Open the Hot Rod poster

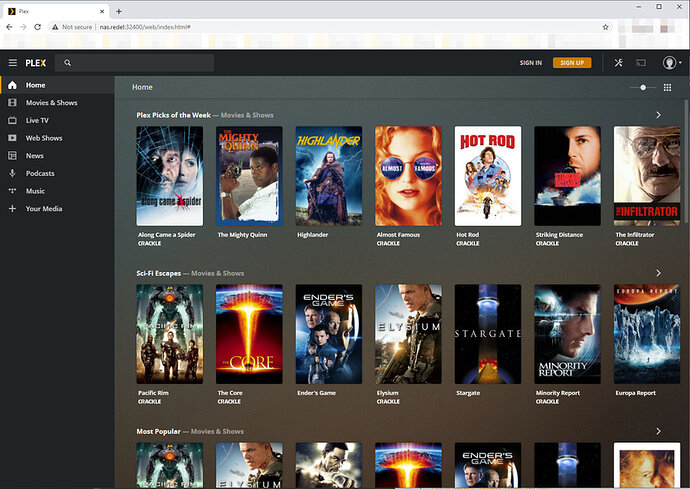point(488,176)
